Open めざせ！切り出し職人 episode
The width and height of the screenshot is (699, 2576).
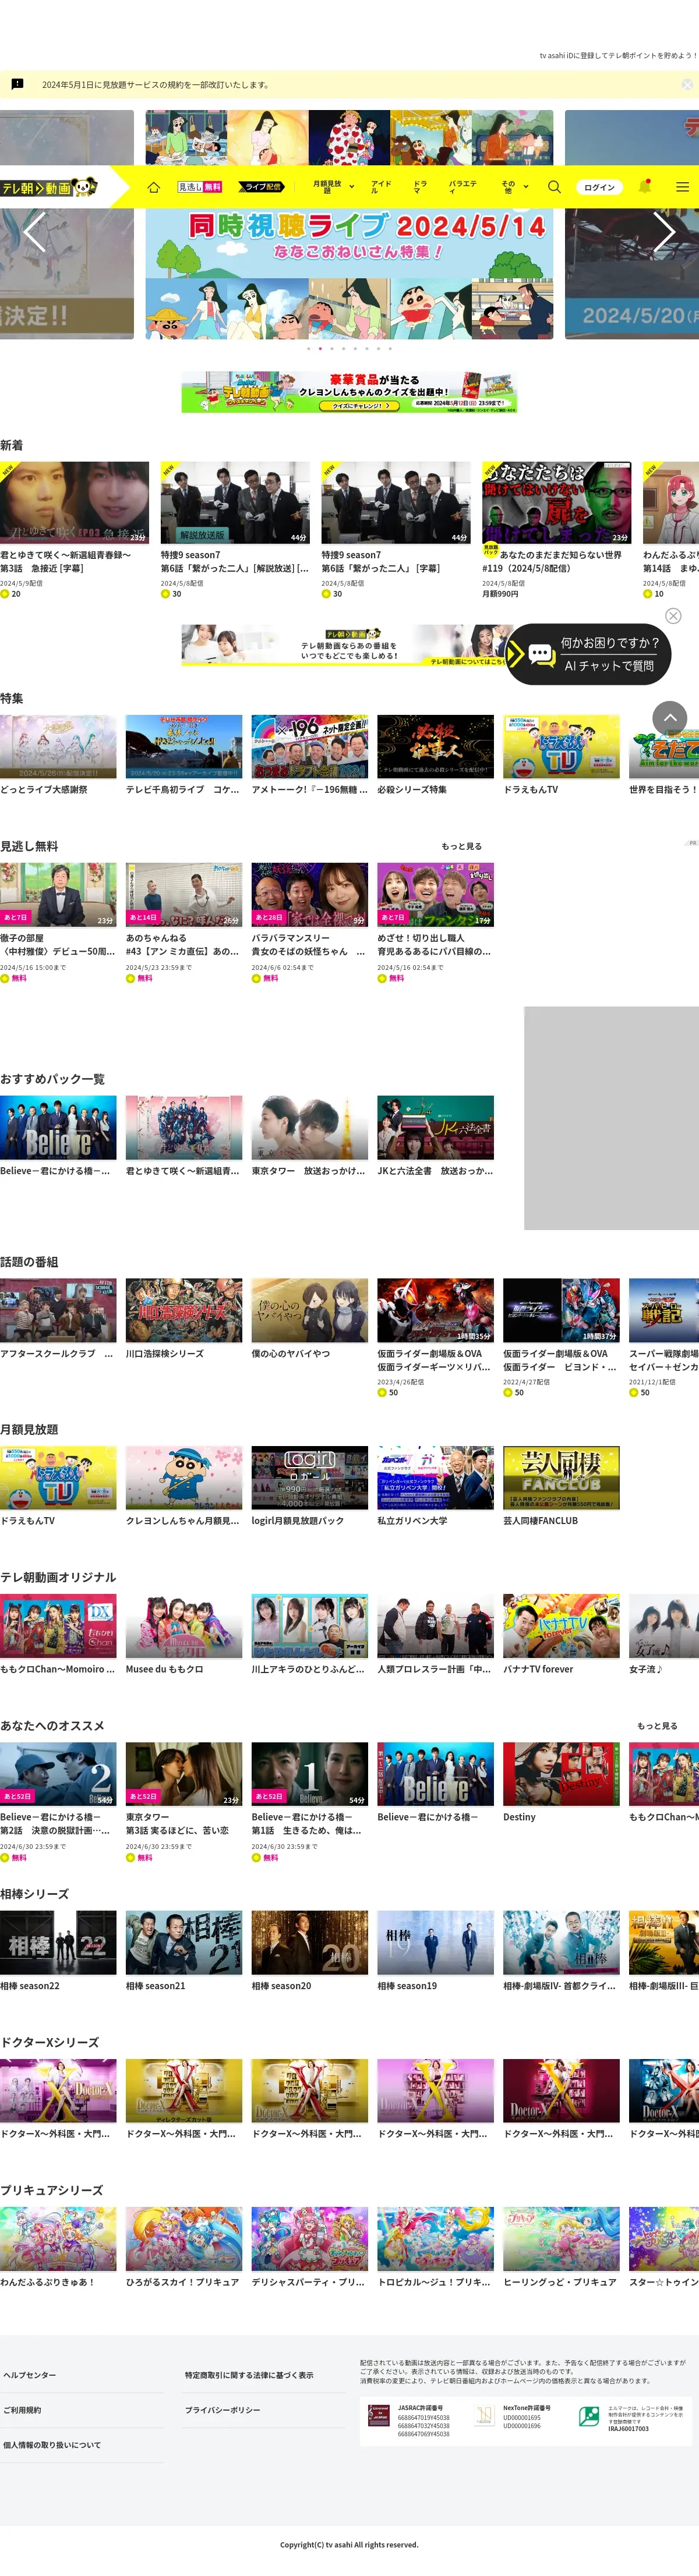[x=435, y=894]
